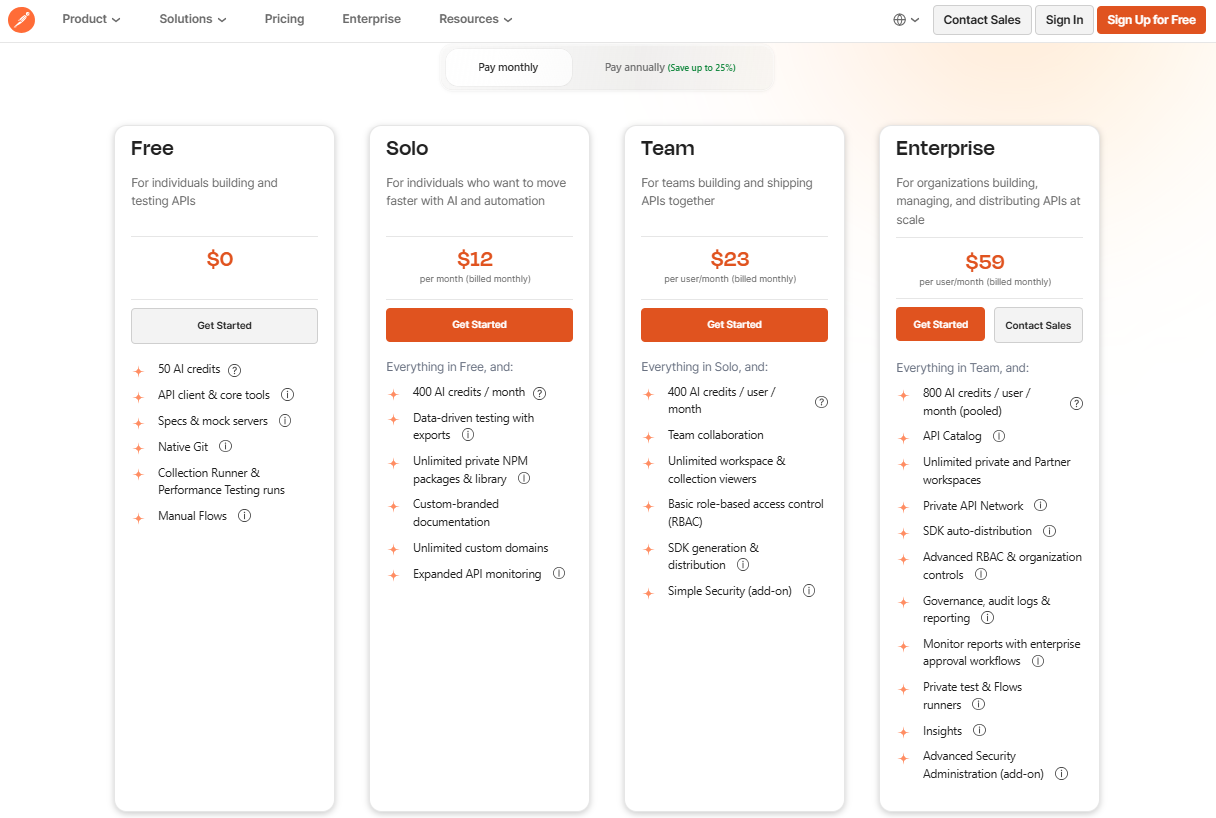Click info icon beside Private test & Flows runners
The height and width of the screenshot is (818, 1216).
pyautogui.click(x=978, y=705)
